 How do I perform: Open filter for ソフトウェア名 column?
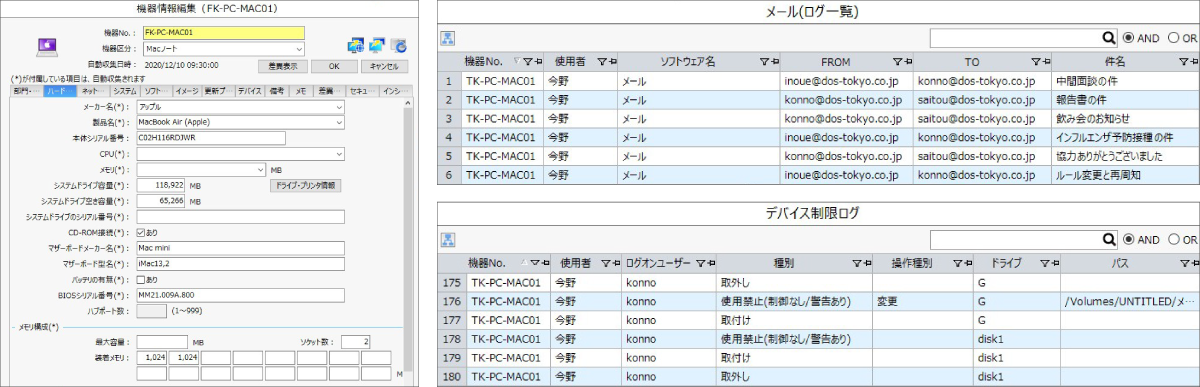[x=764, y=62]
